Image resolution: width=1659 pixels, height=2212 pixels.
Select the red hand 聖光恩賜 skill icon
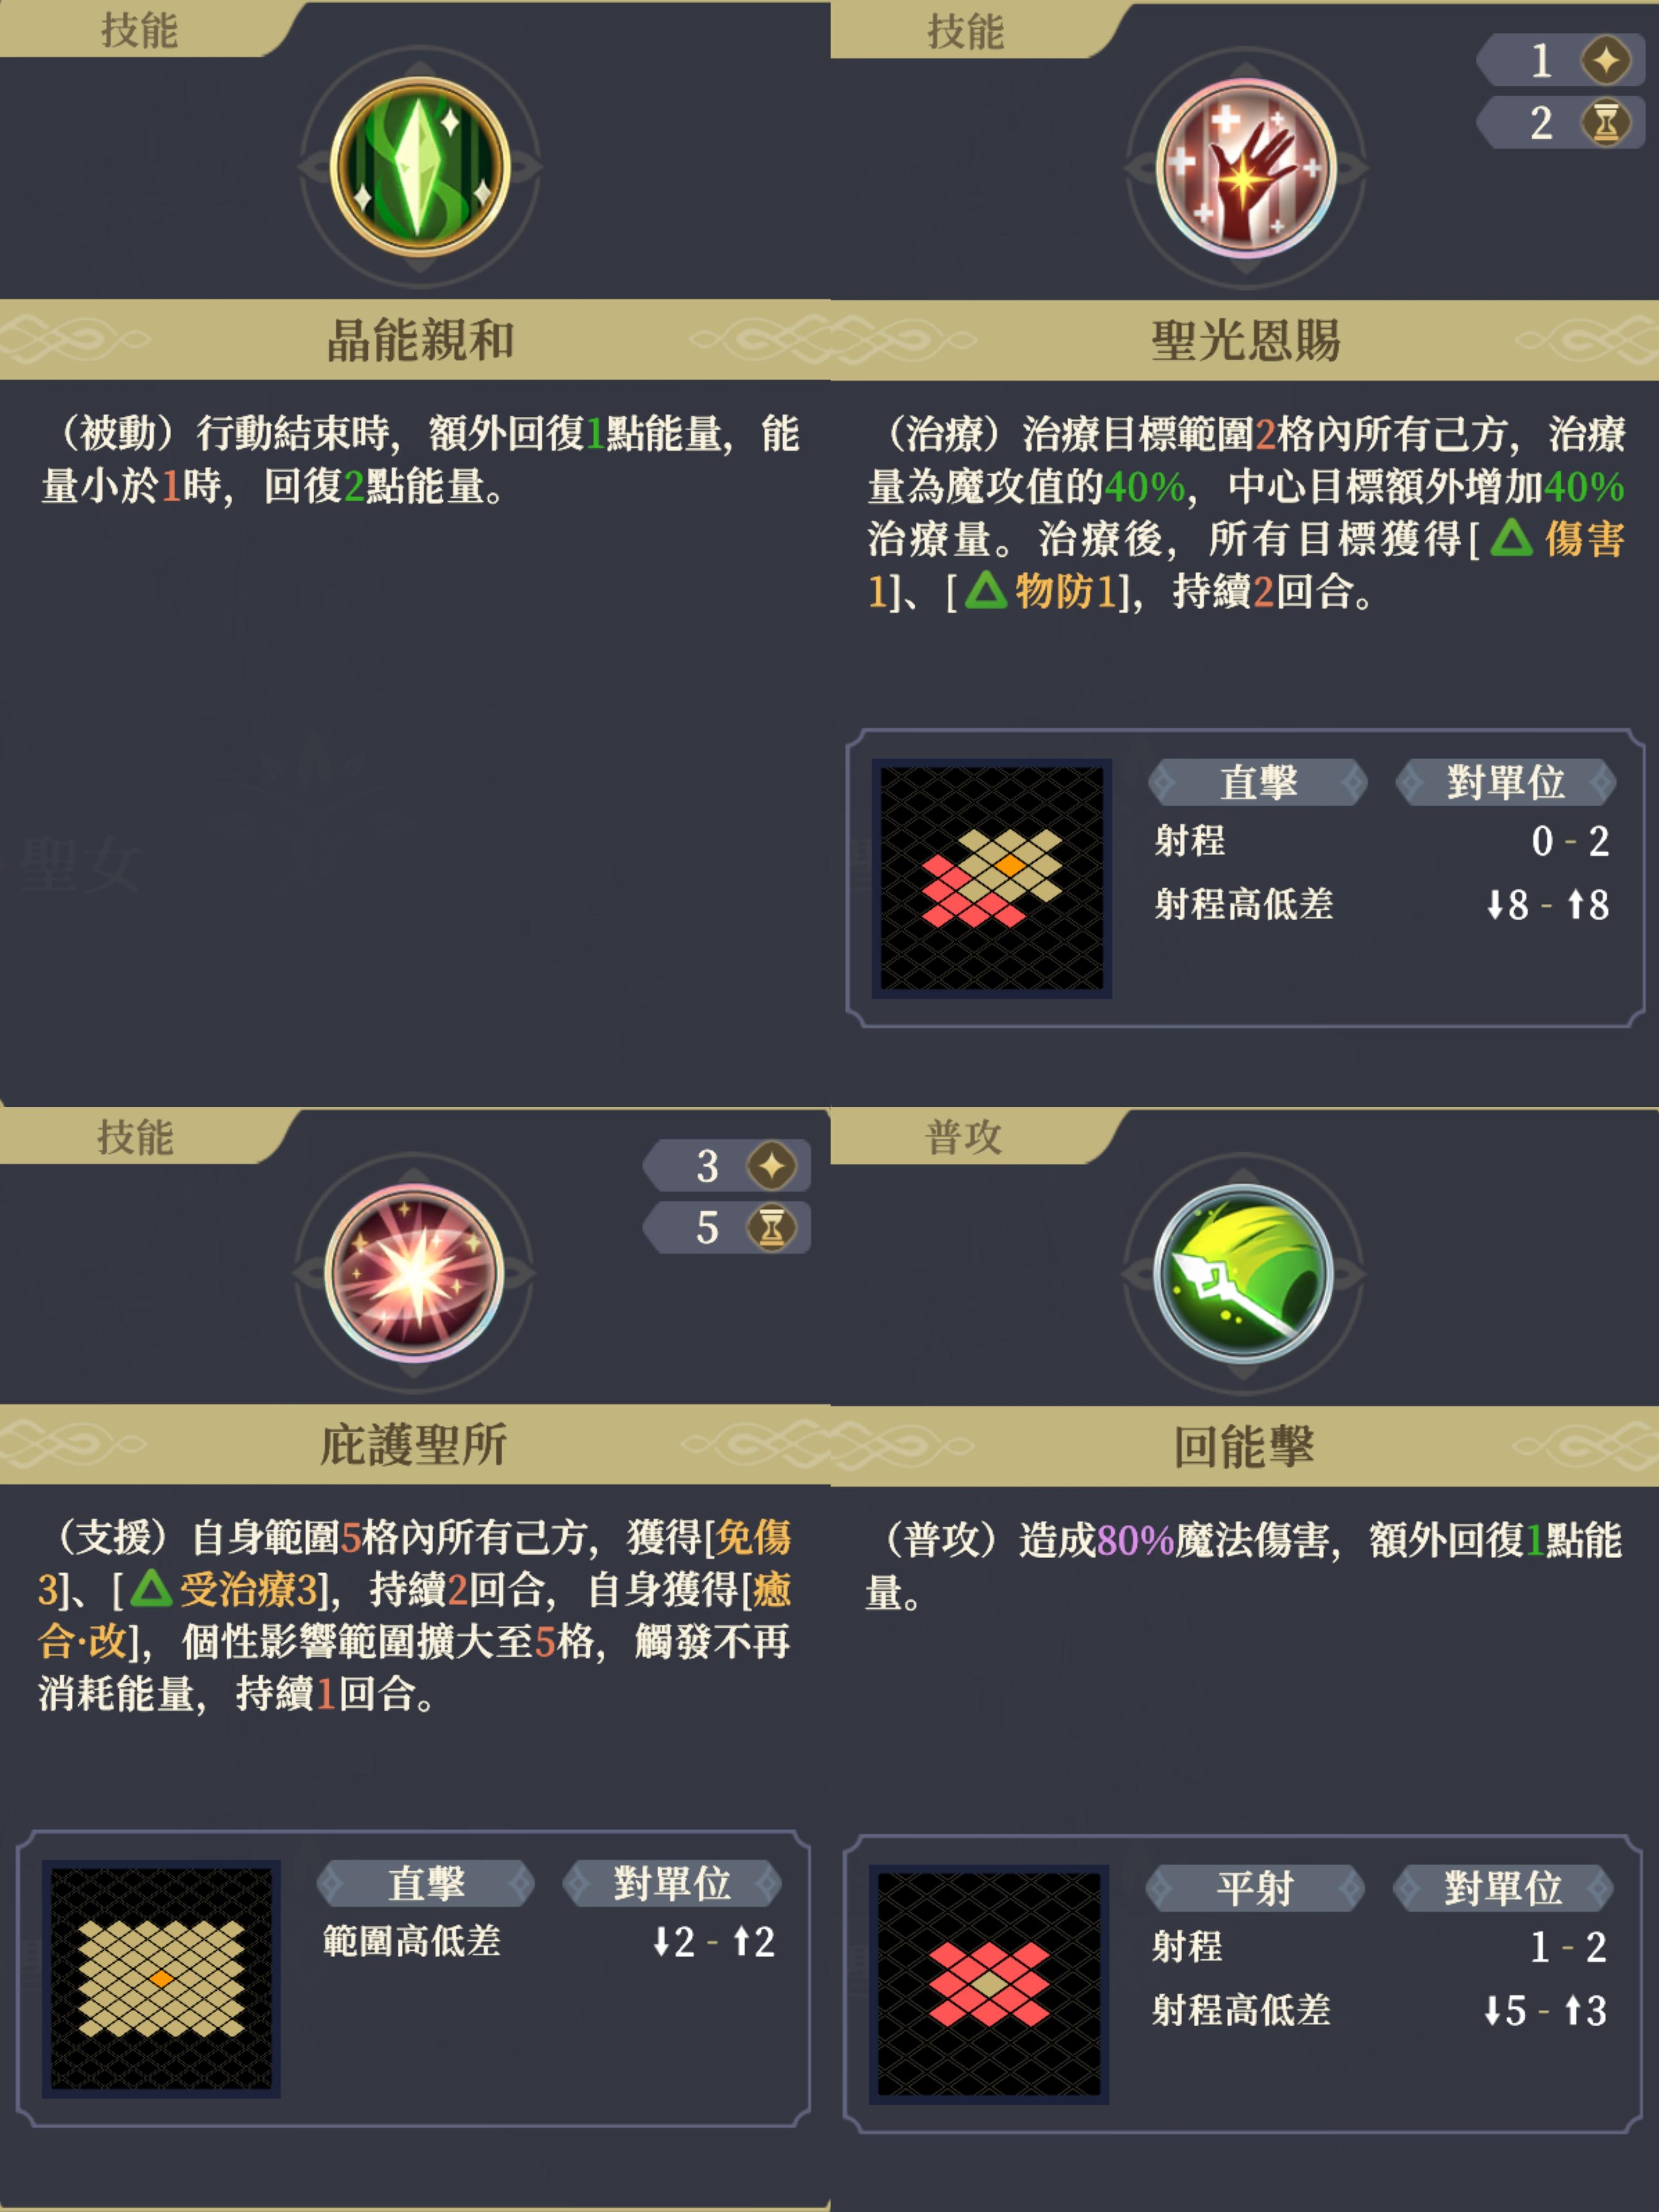pyautogui.click(x=1245, y=168)
